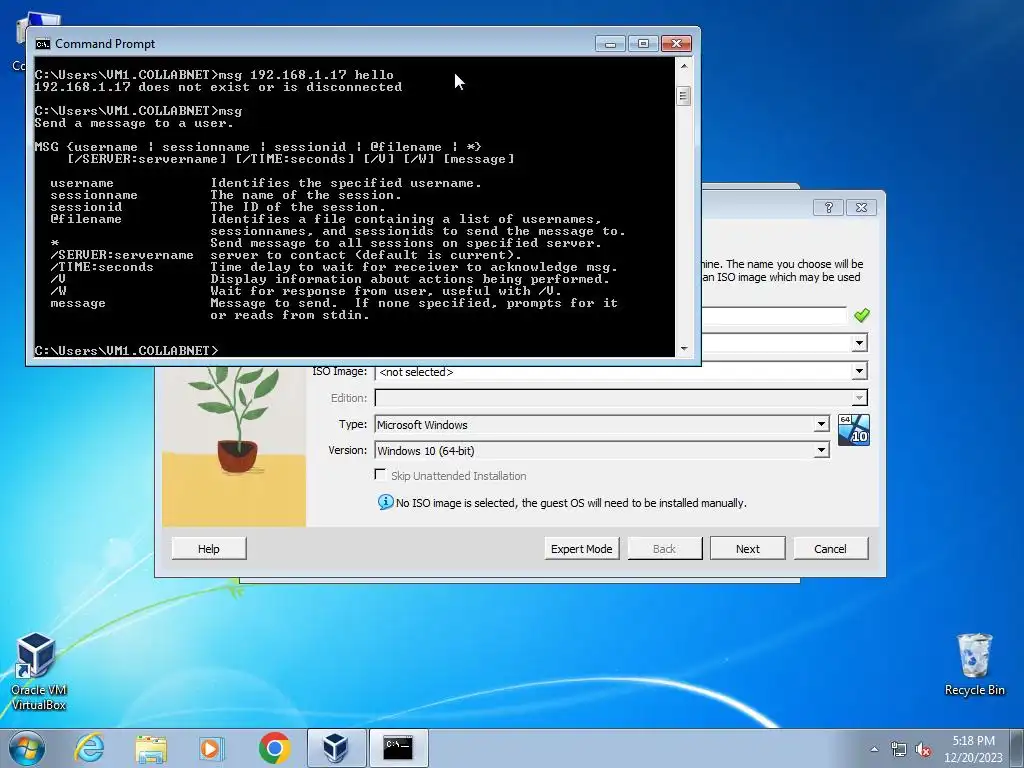Open the Windows Start menu orb
This screenshot has width=1024, height=768.
[26, 748]
